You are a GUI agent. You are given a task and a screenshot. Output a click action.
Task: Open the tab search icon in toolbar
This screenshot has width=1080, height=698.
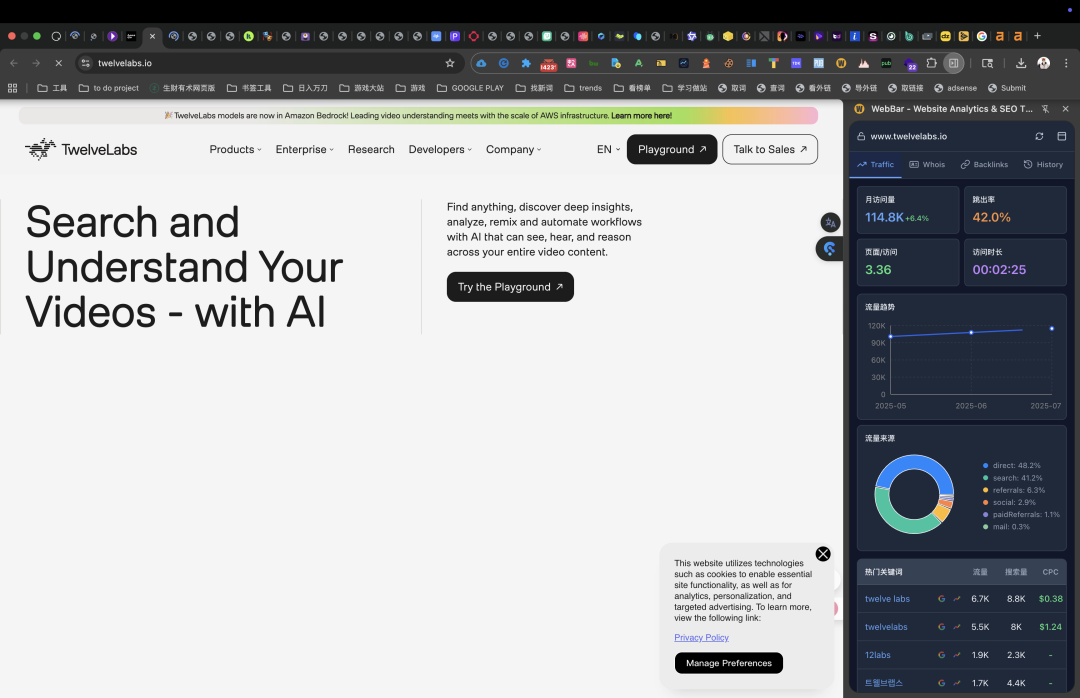click(x=987, y=63)
